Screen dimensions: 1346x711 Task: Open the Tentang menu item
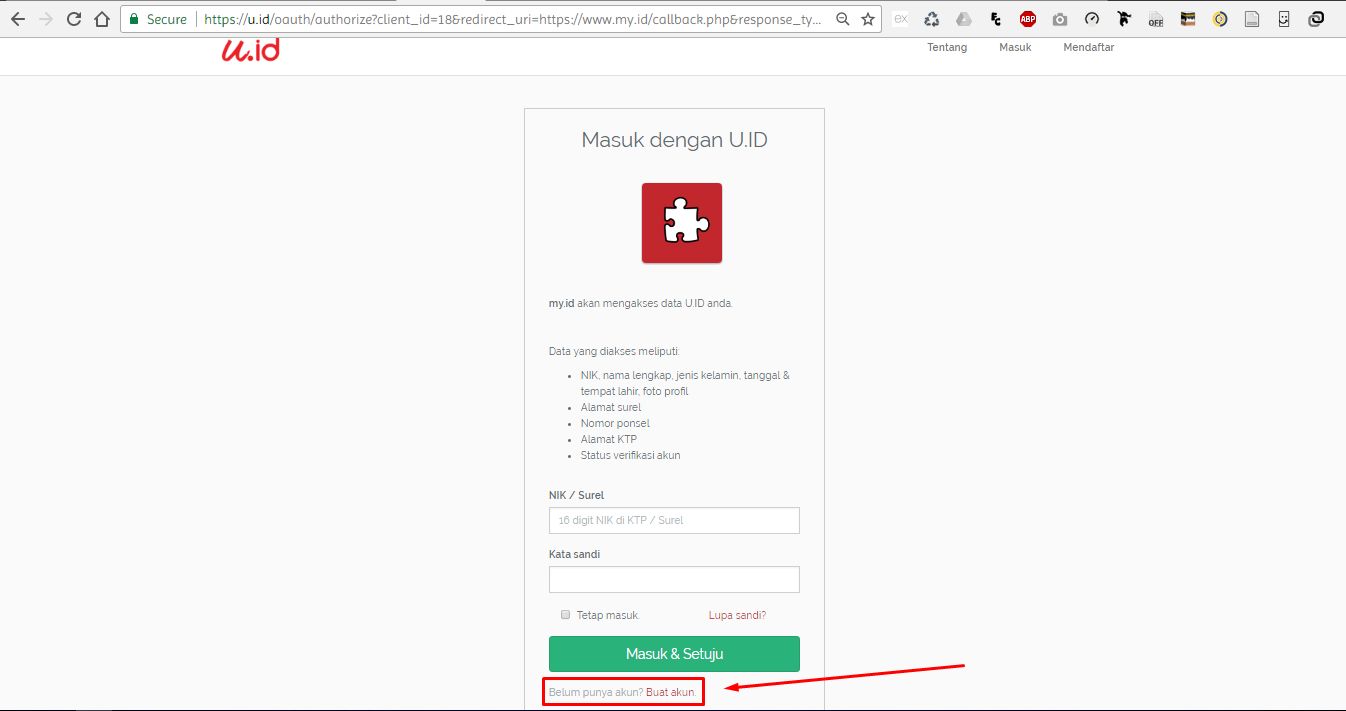coord(947,48)
